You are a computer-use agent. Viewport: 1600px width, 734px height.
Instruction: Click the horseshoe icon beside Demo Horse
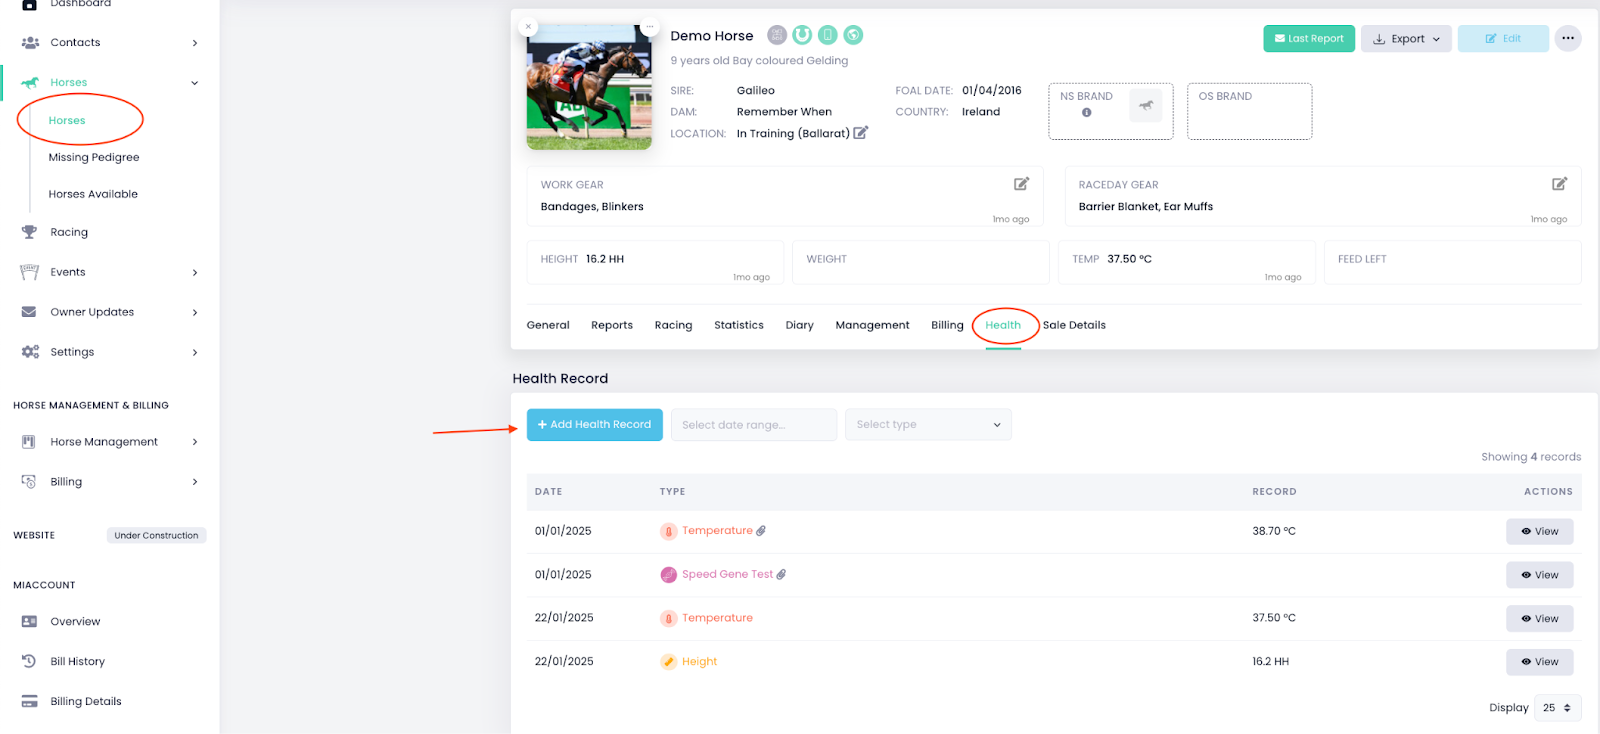coord(802,35)
